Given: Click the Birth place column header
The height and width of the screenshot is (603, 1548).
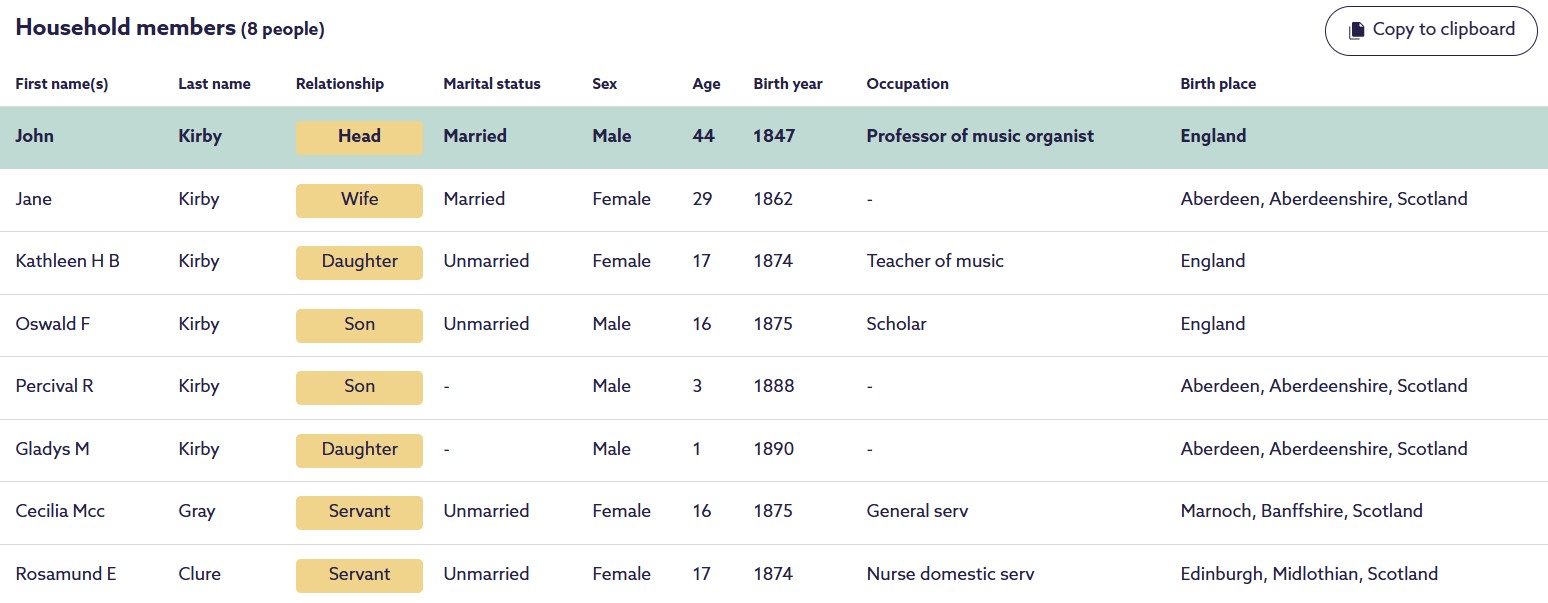Looking at the screenshot, I should [x=1218, y=84].
